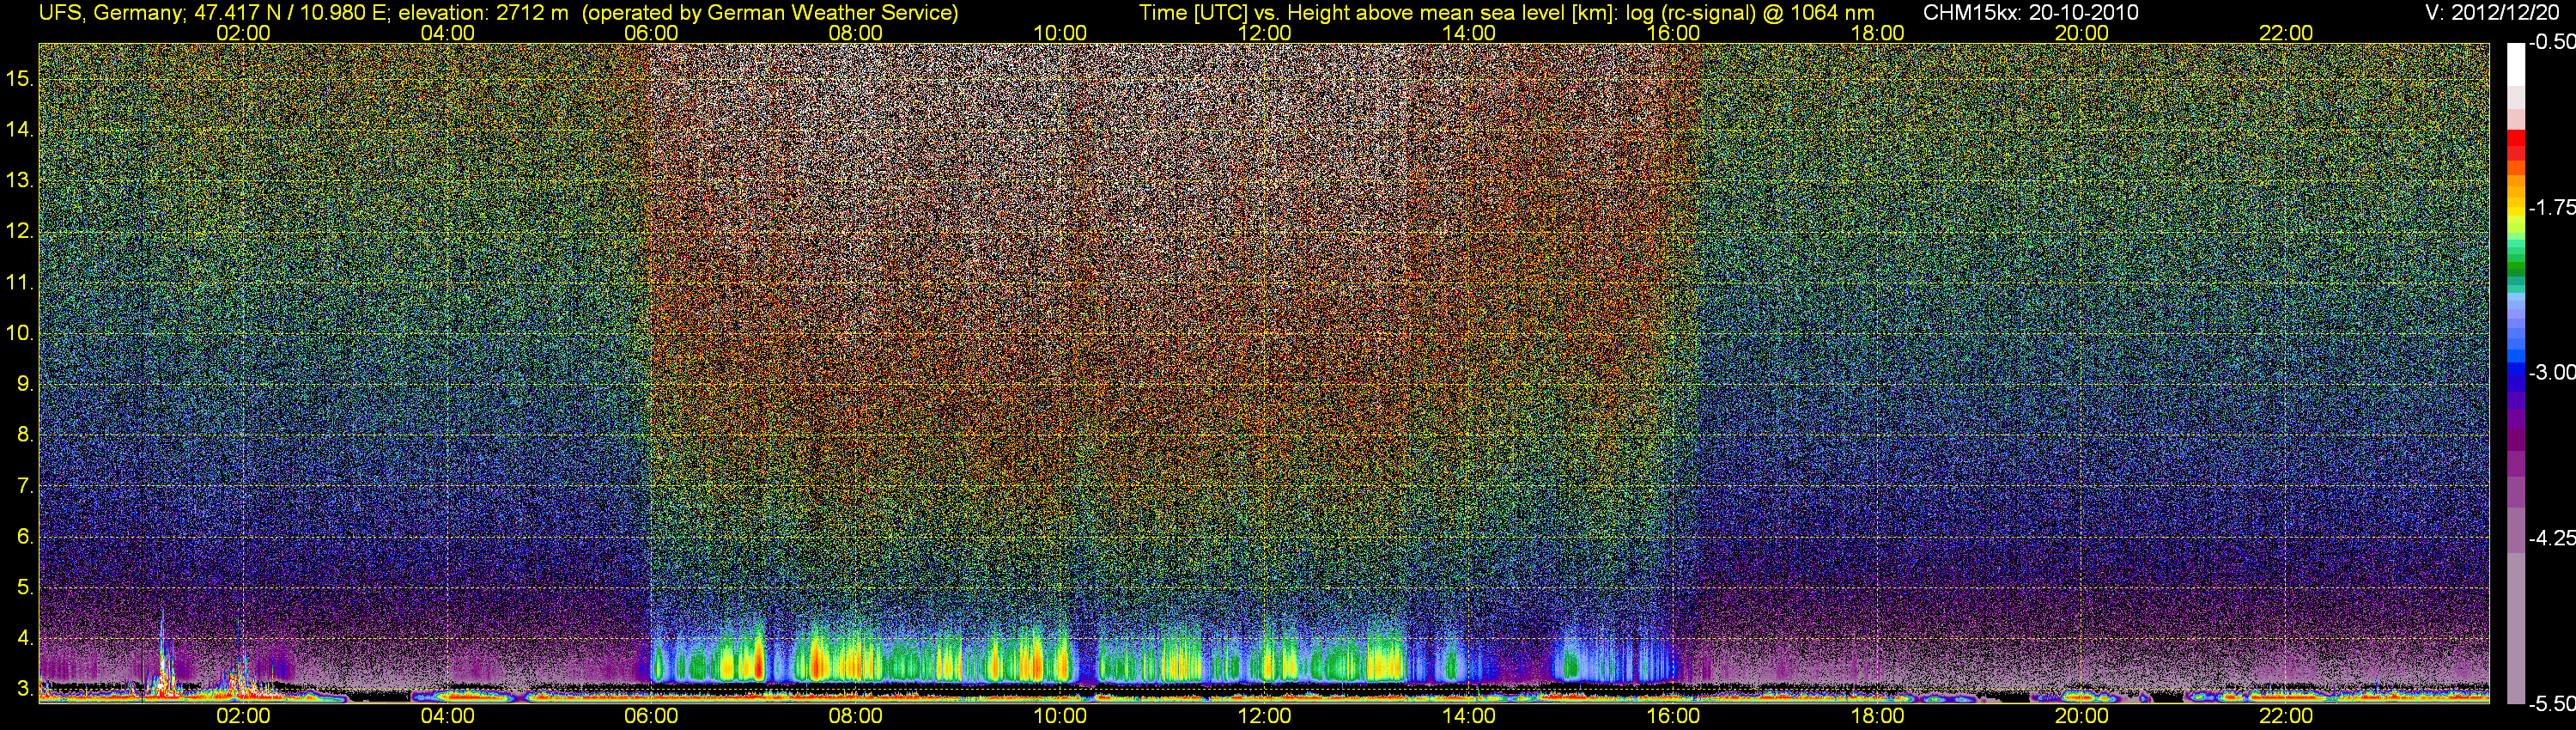The width and height of the screenshot is (2576, 730).
Task: Click the 5 km height axis label
Action: point(25,587)
